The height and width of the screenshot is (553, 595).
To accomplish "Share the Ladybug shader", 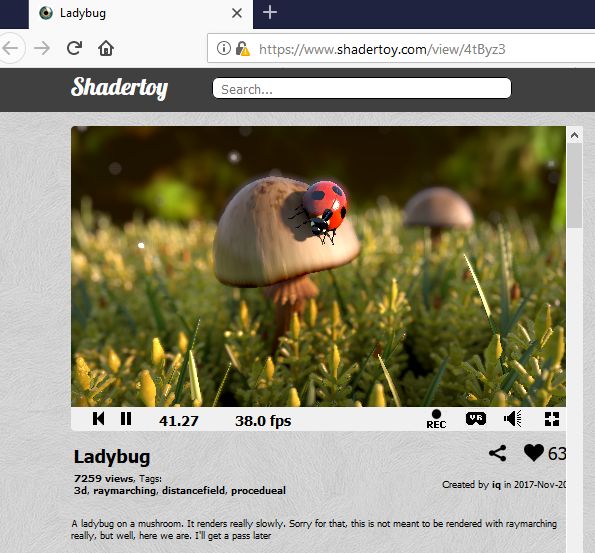I will coord(497,453).
